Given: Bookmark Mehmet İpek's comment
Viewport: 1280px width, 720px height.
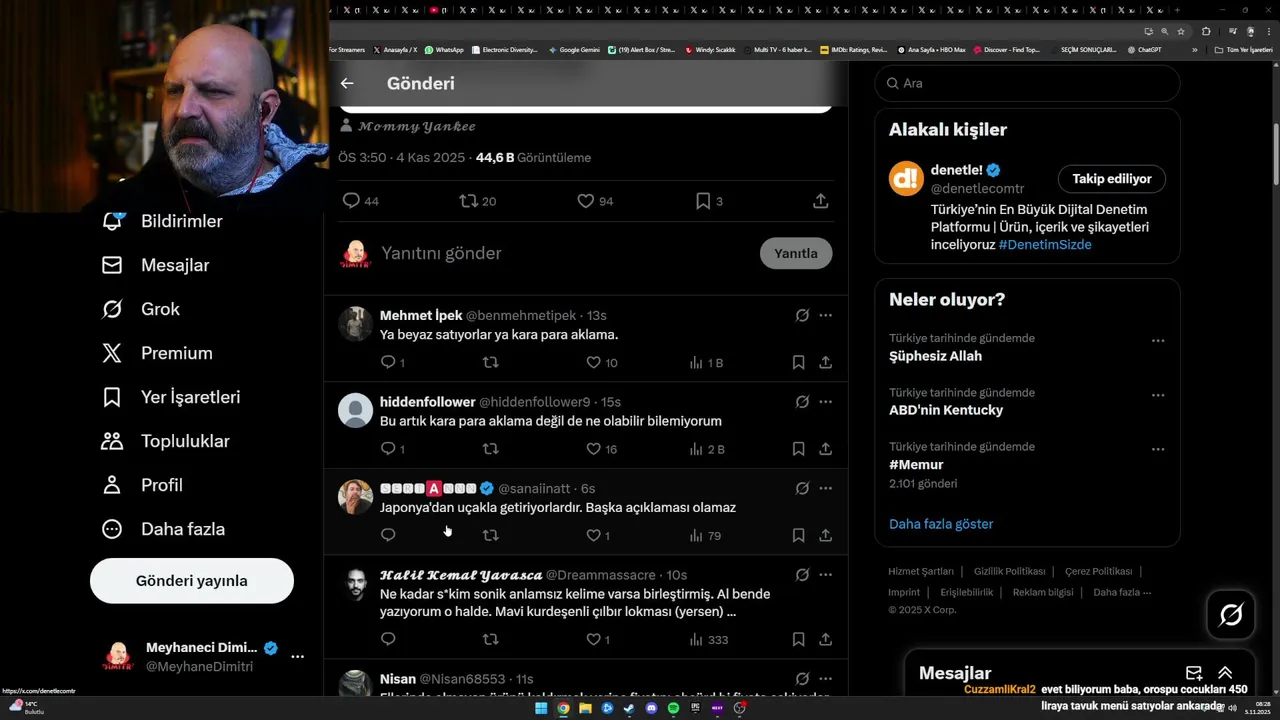Looking at the screenshot, I should click(798, 362).
